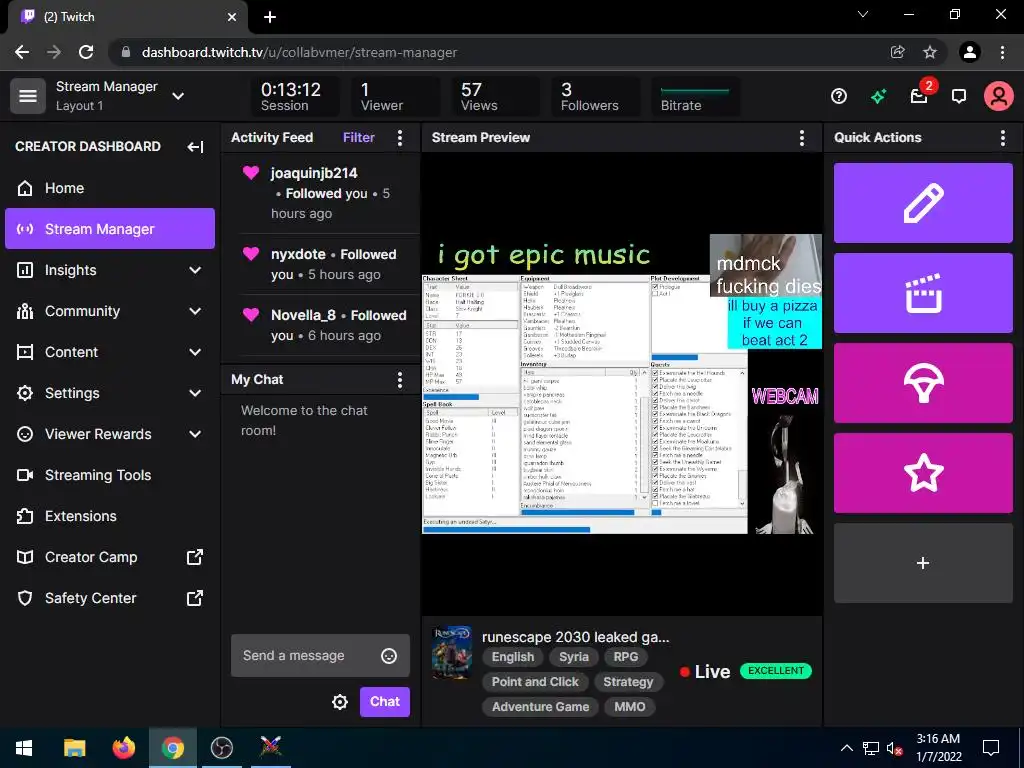Click the English stream tag
This screenshot has width=1024, height=768.
click(x=513, y=658)
